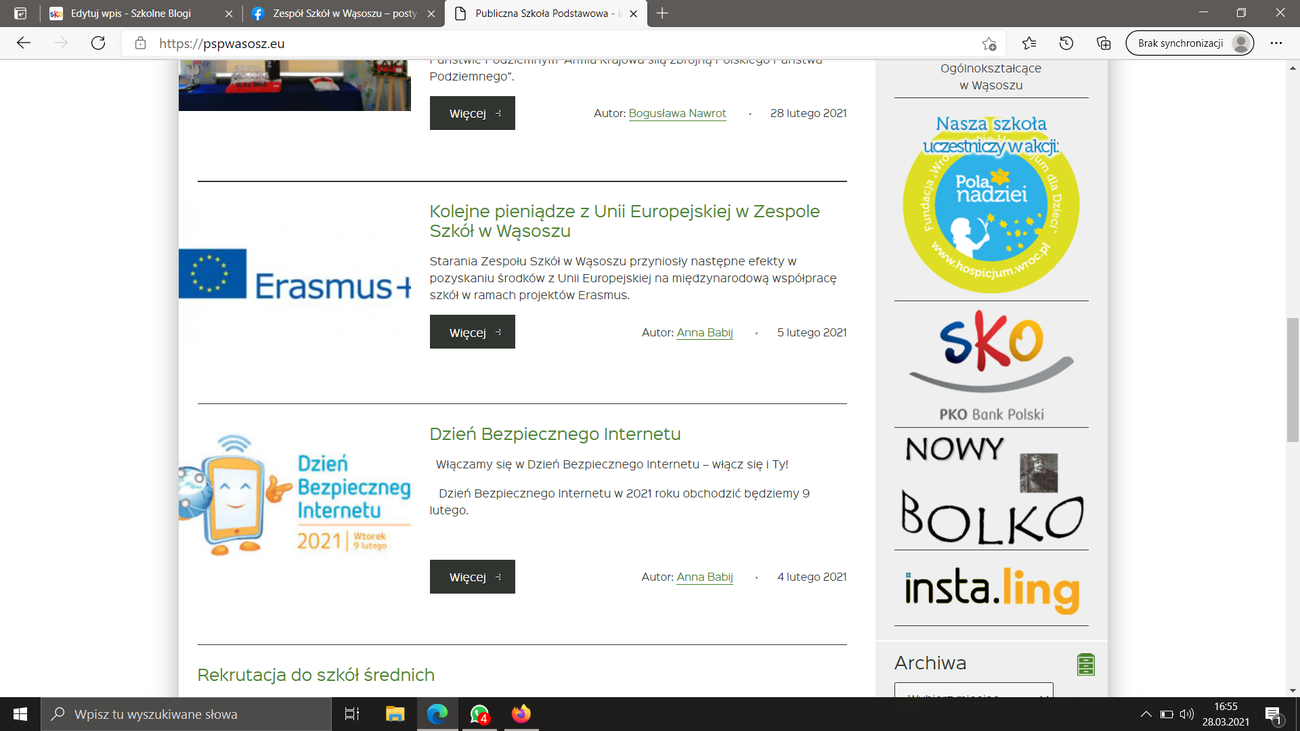Image resolution: width=1300 pixels, height=731 pixels.
Task: Click Więcej button for Erasmus article
Action: tap(472, 332)
